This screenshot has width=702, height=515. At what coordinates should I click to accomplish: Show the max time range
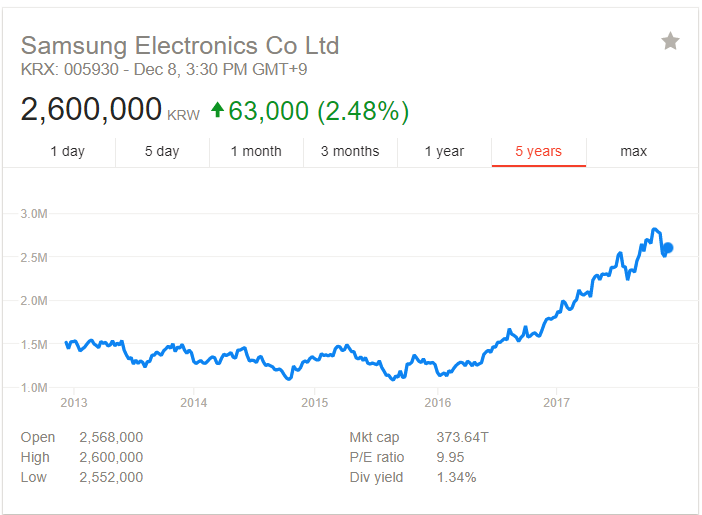(634, 151)
